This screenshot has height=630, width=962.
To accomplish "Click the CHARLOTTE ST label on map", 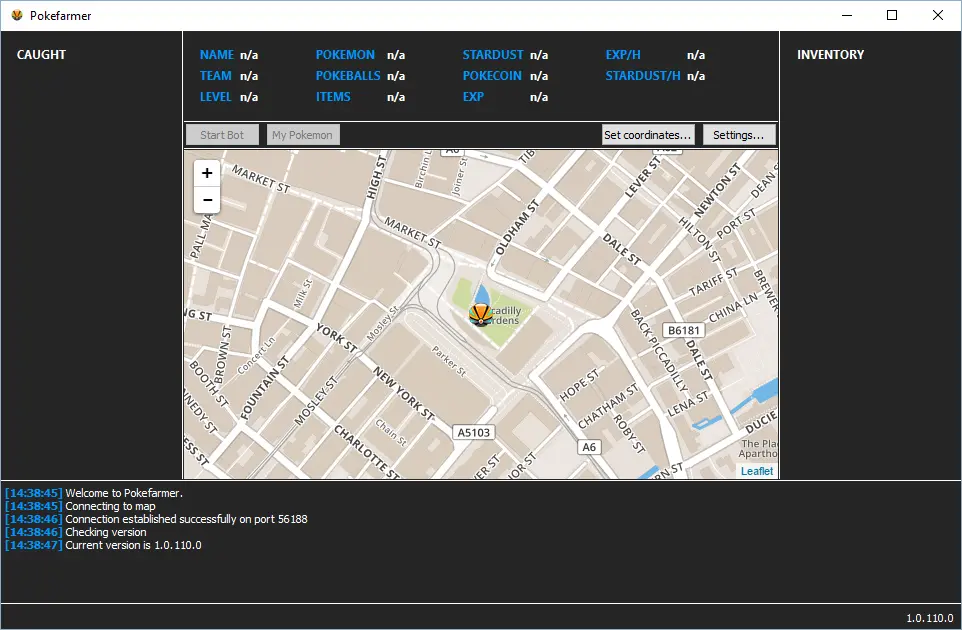I will pyautogui.click(x=366, y=452).
